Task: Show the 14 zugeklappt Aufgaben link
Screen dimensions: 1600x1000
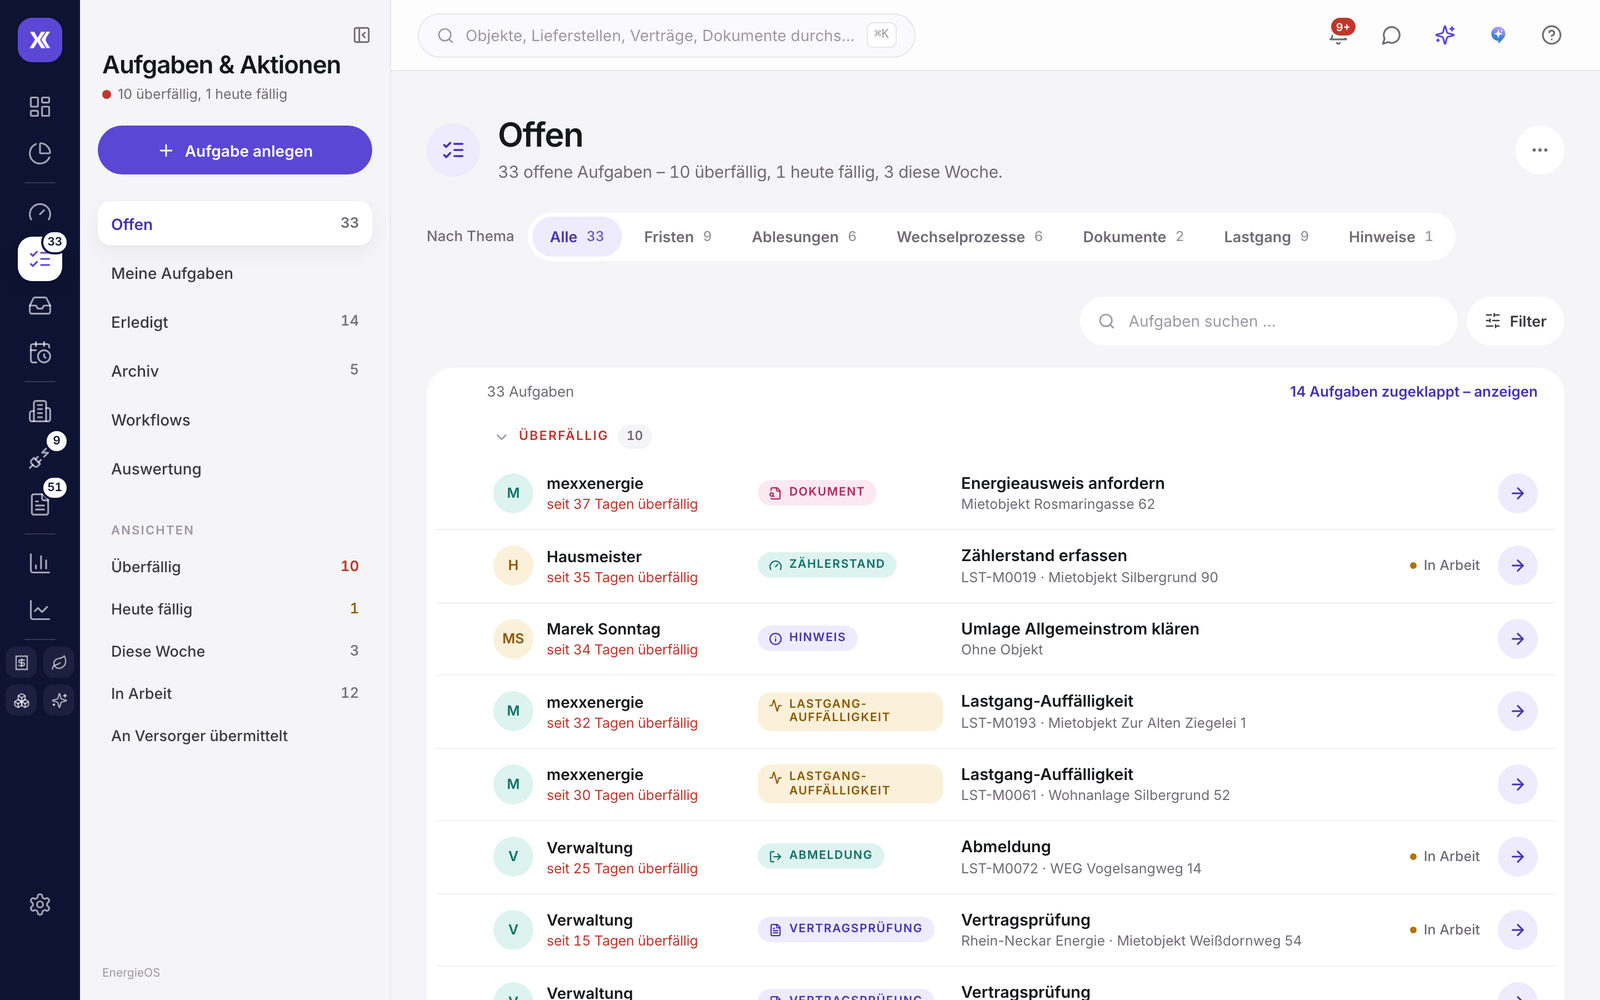Action: (x=1413, y=392)
